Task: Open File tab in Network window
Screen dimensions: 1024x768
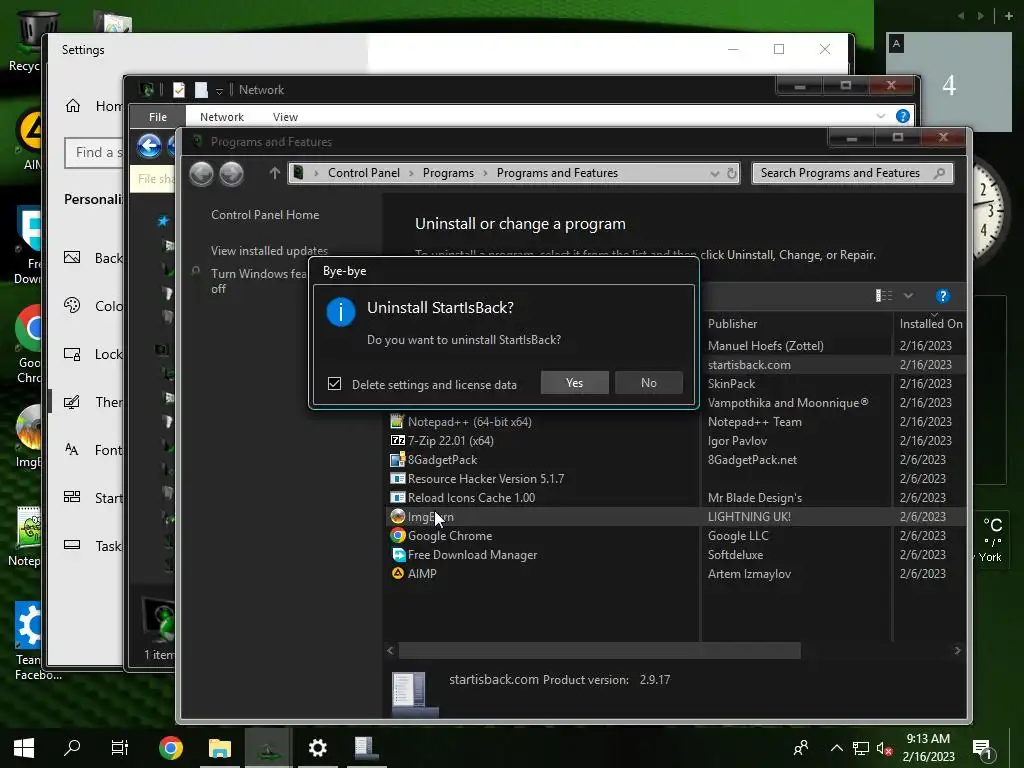Action: coord(157,117)
